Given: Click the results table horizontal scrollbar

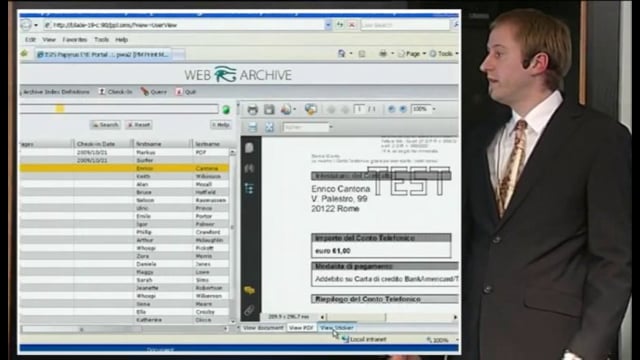Looking at the screenshot, I should coord(124,329).
